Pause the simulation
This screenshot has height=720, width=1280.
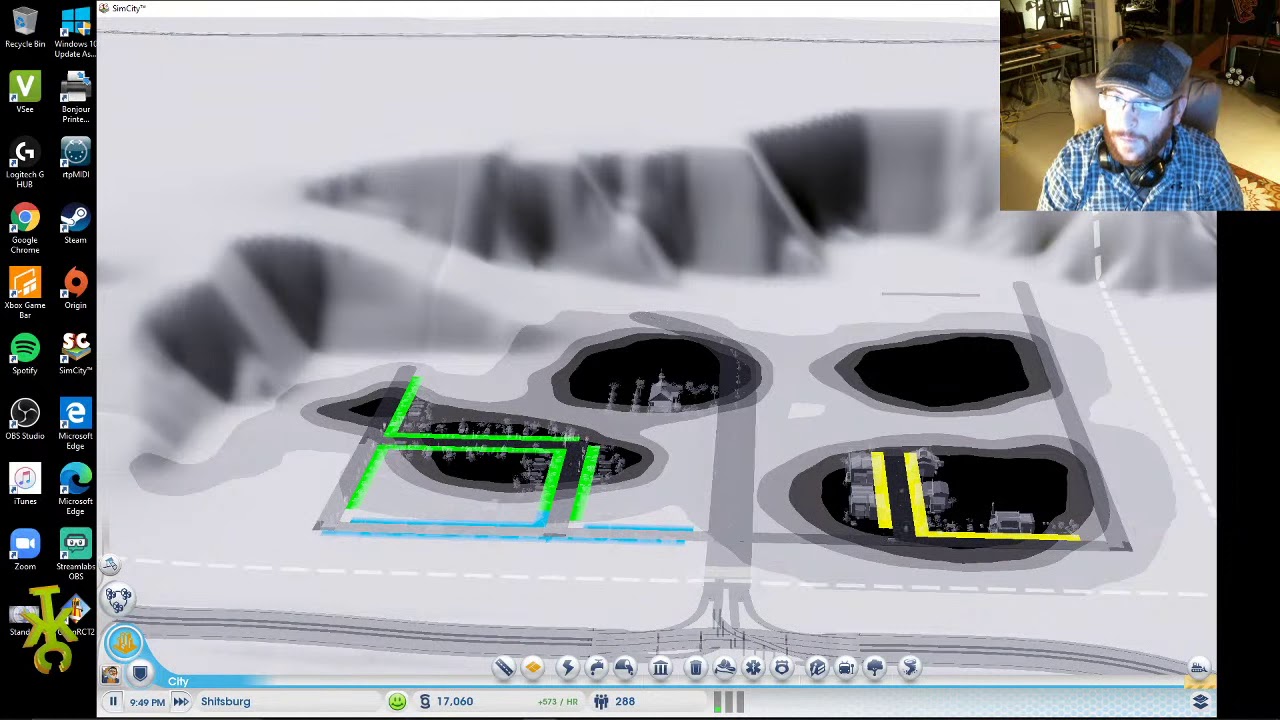click(113, 702)
